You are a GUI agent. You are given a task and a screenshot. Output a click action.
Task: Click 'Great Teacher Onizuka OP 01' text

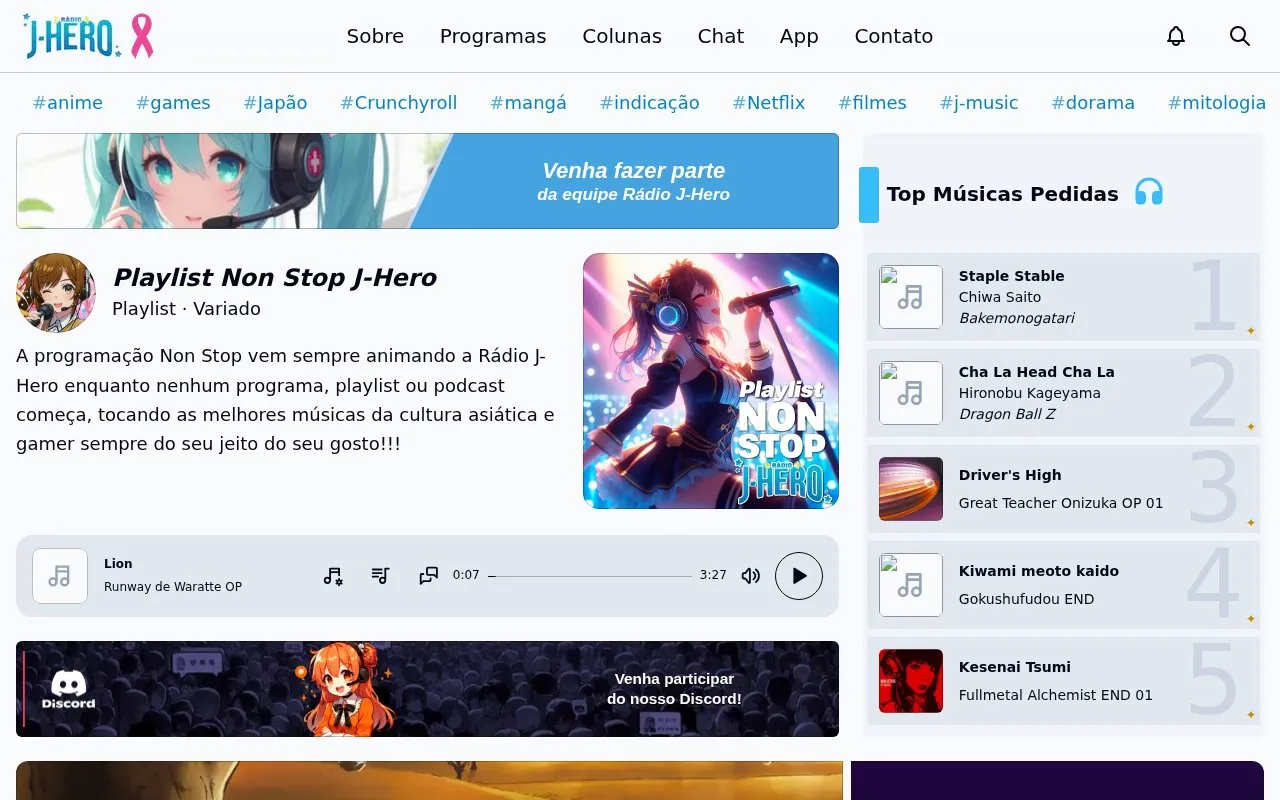pos(1061,503)
